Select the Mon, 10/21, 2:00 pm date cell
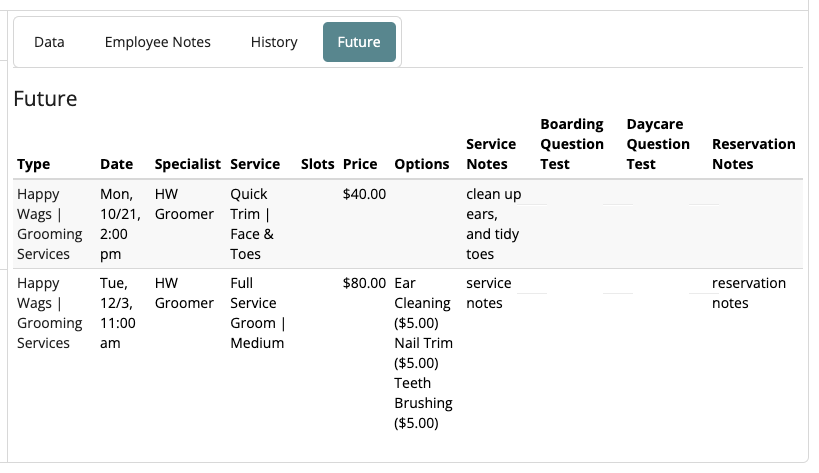Screen dimensions: 819x473 click(x=120, y=224)
